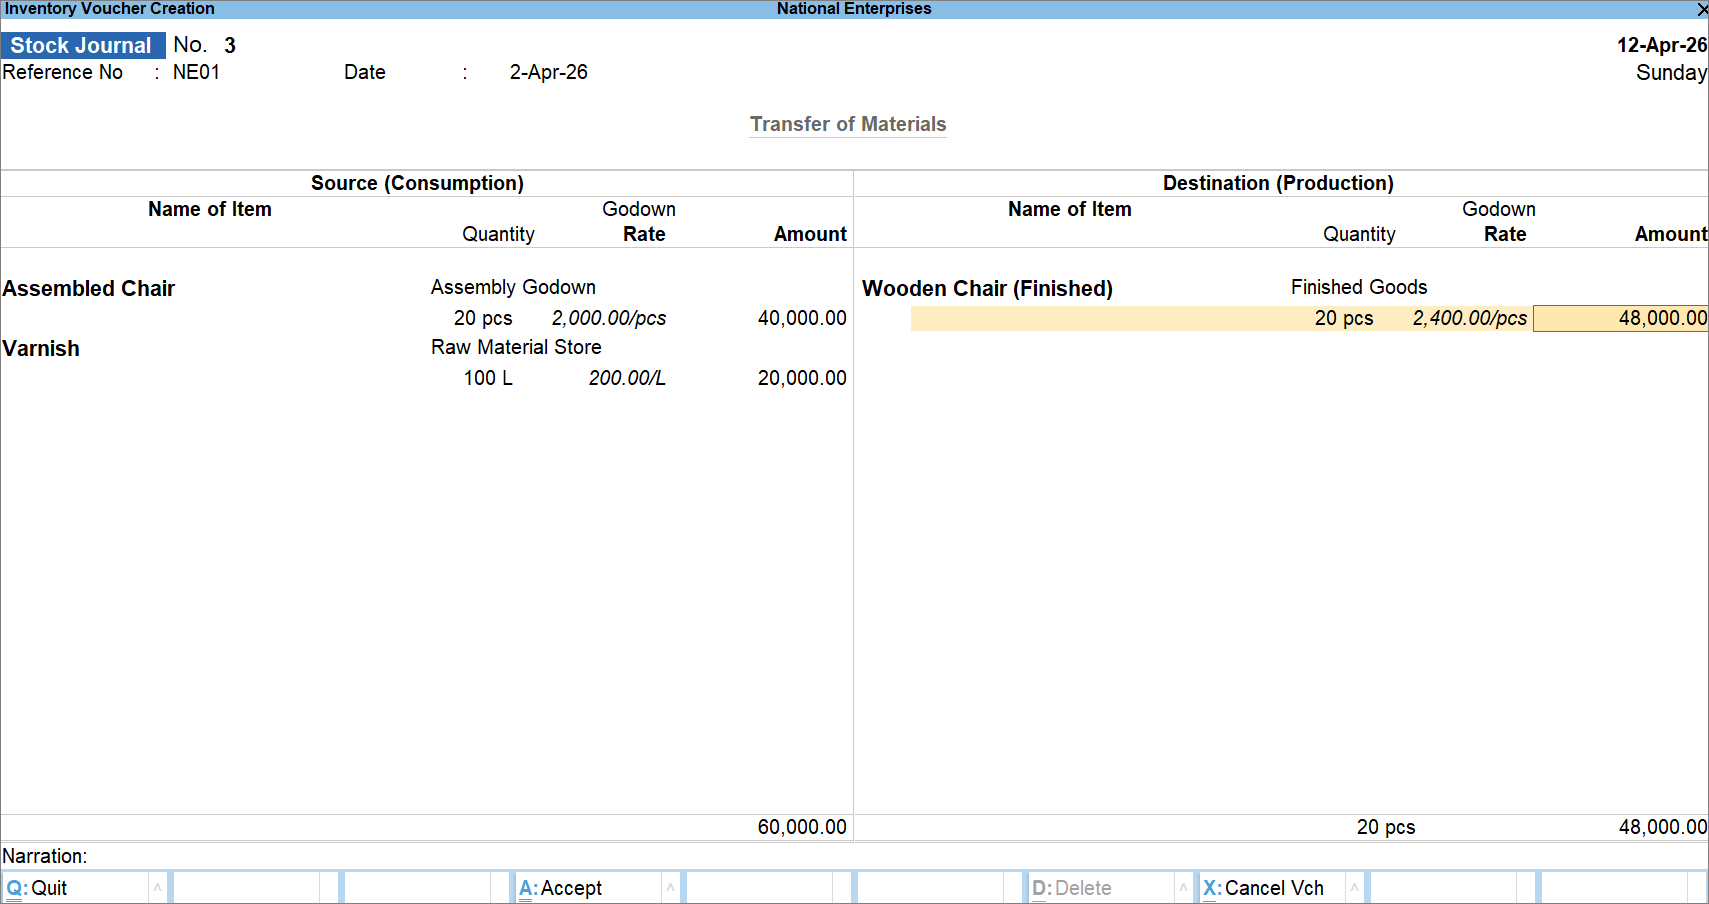Click the Reference No value NE01

pyautogui.click(x=196, y=72)
